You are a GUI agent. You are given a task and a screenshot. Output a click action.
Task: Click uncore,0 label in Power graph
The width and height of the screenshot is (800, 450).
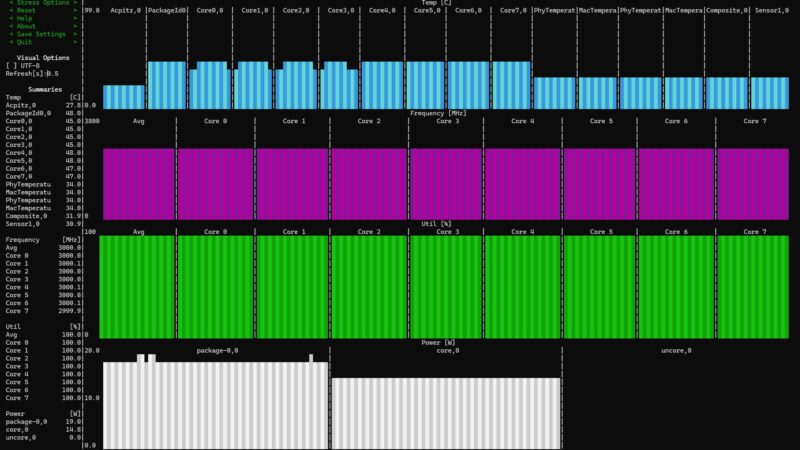click(x=676, y=351)
